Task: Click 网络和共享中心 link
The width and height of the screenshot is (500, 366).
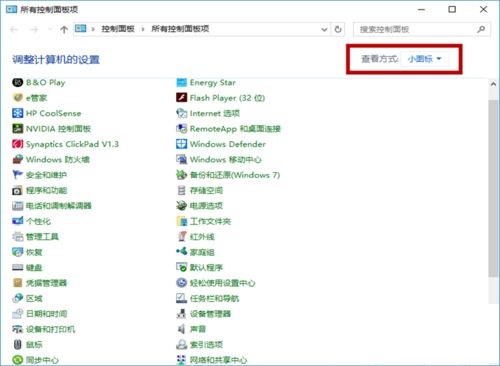Action: click(219, 360)
